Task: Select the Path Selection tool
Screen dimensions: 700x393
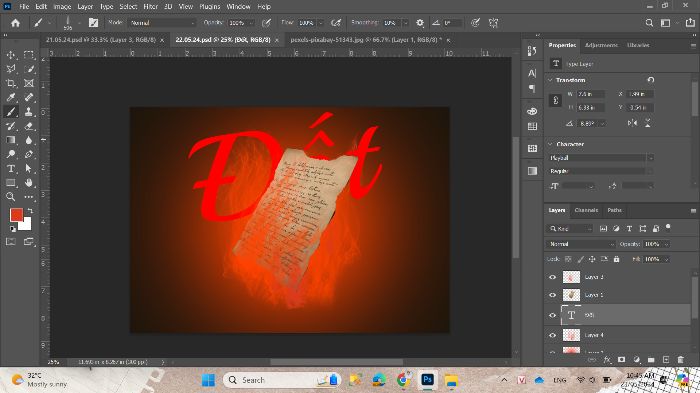Action: click(x=29, y=168)
